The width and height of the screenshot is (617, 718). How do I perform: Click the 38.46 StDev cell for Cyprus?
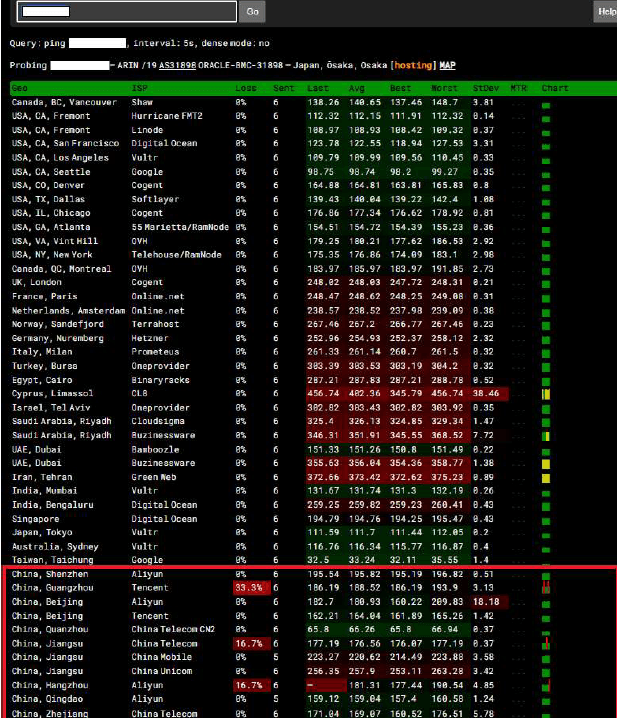(485, 394)
